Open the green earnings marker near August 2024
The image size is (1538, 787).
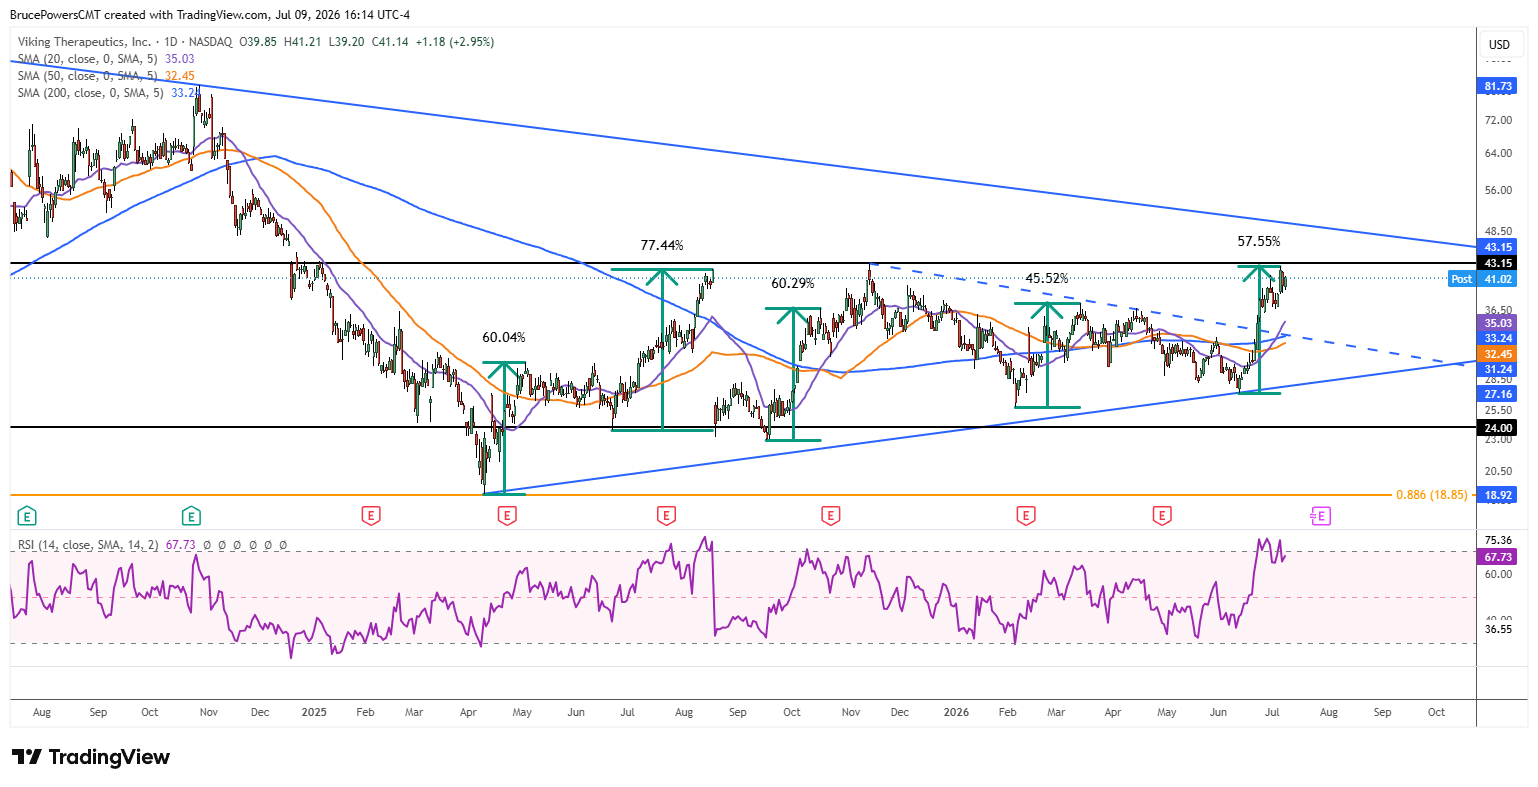click(x=28, y=516)
